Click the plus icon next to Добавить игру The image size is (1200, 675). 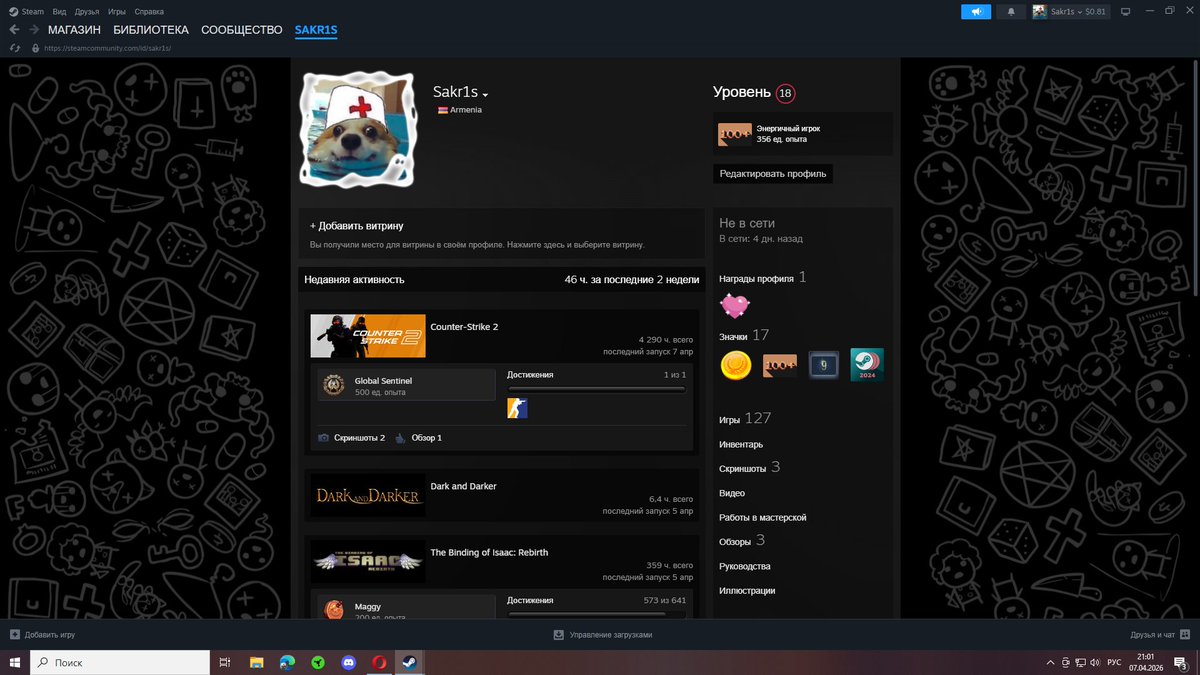click(14, 634)
